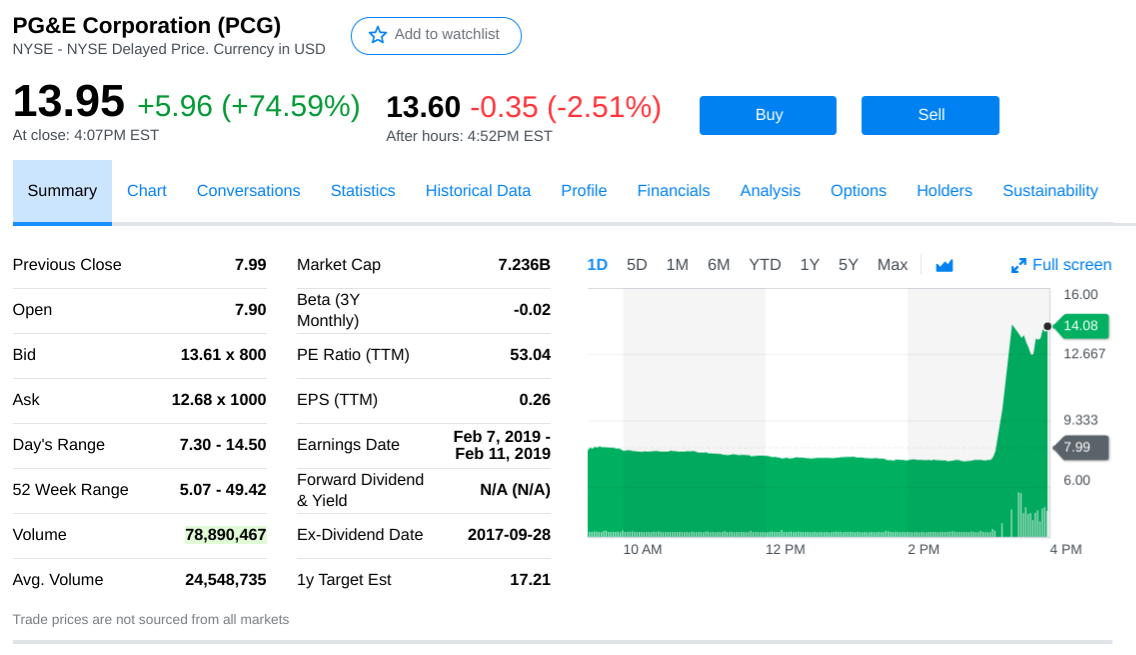Click the Ask value 12.68 x 1000
Viewport: 1136px width, 655px height.
[x=219, y=400]
